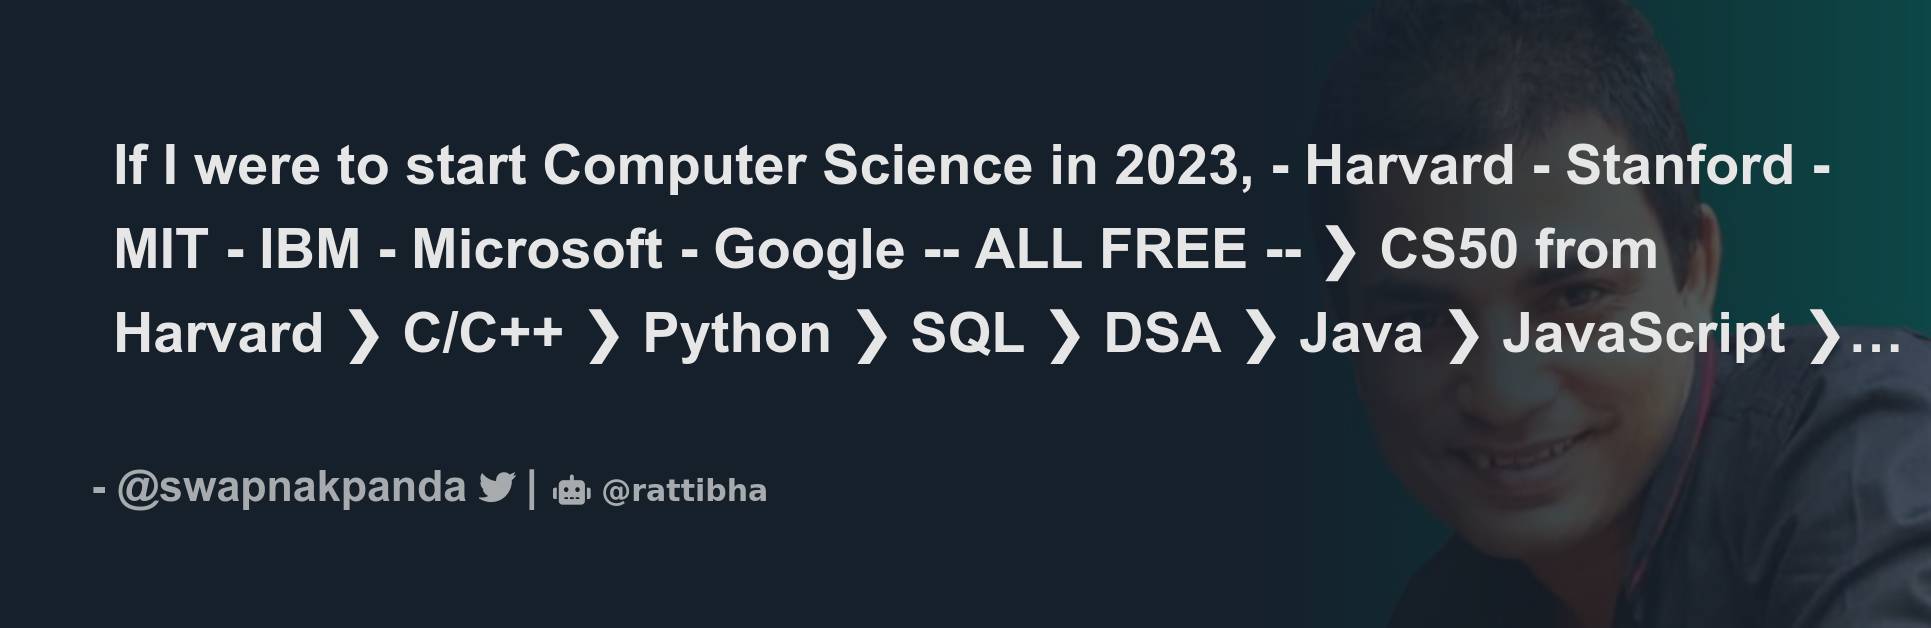Viewport: 1931px width, 628px height.
Task: Click the text Computer Science in heading
Action: pyautogui.click(x=787, y=166)
